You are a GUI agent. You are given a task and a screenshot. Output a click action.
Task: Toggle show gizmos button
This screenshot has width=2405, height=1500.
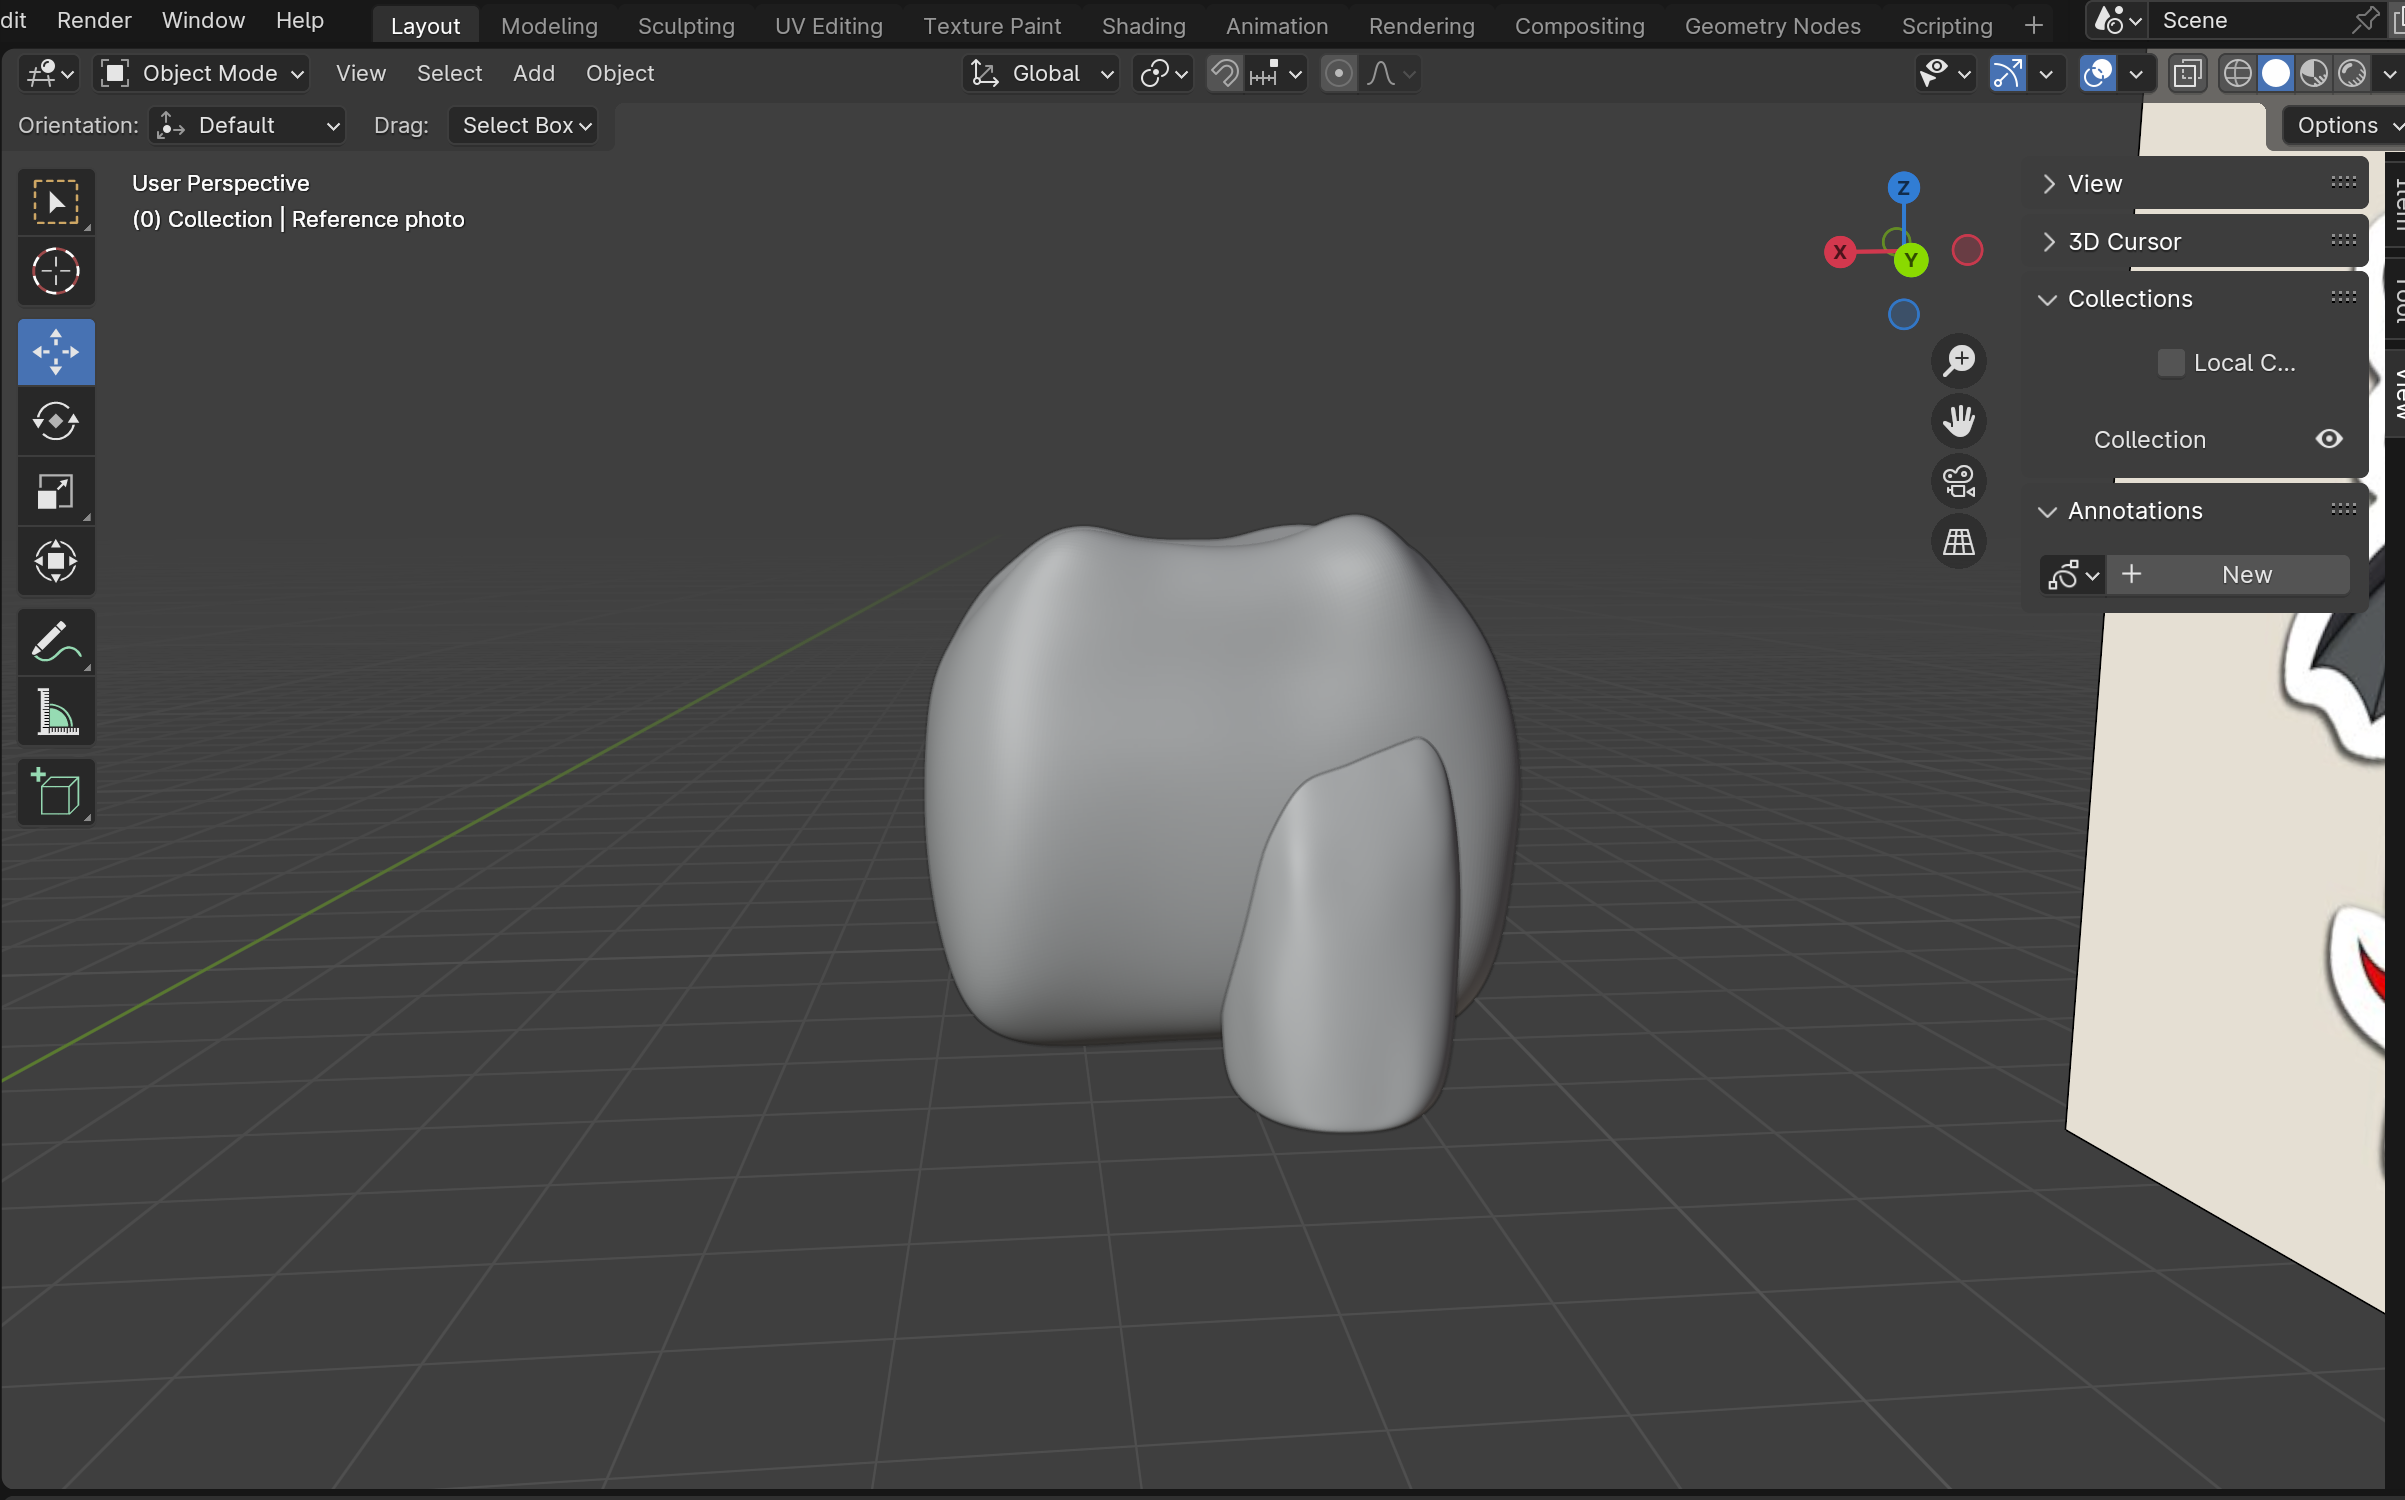point(2007,73)
